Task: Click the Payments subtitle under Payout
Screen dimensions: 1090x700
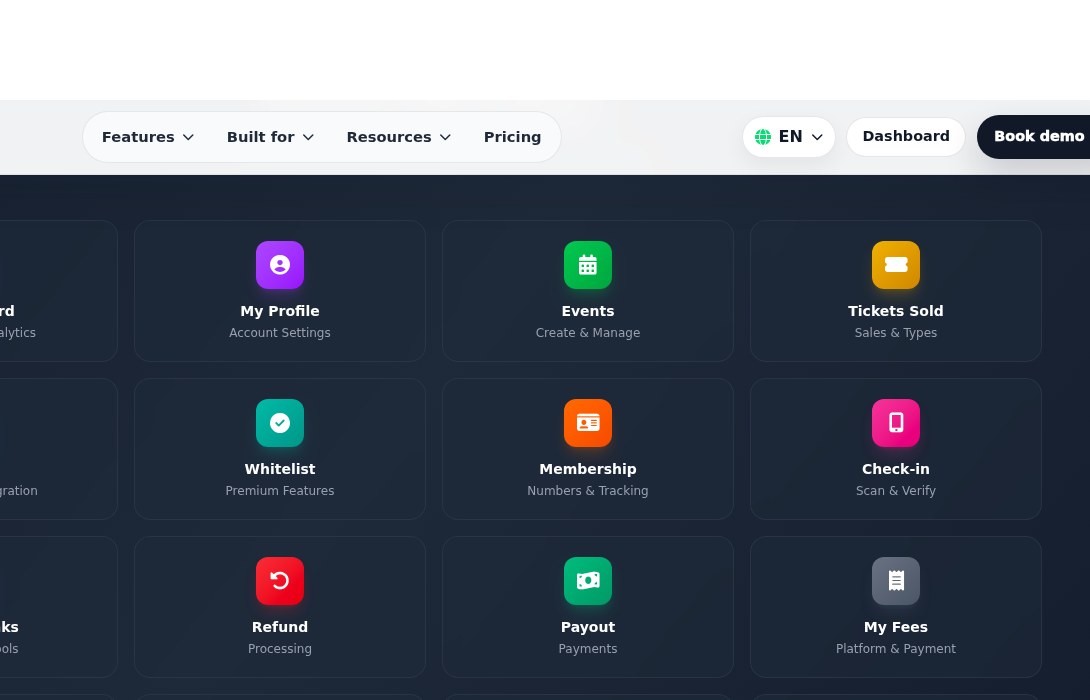Action: point(587,648)
